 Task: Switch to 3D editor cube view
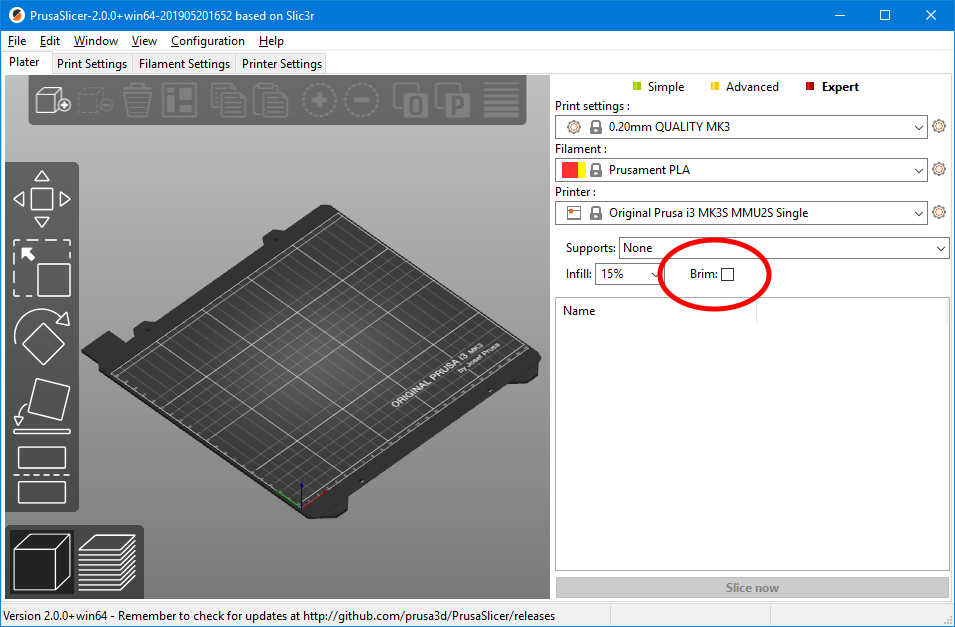click(41, 562)
